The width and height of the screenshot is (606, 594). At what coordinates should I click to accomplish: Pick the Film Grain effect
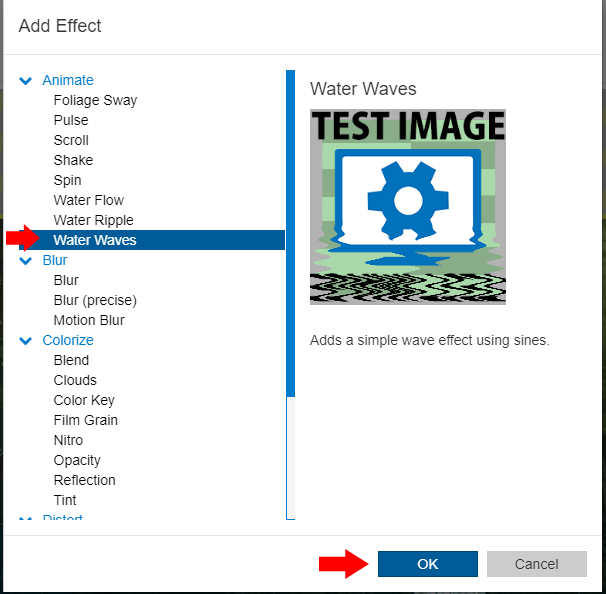86,420
